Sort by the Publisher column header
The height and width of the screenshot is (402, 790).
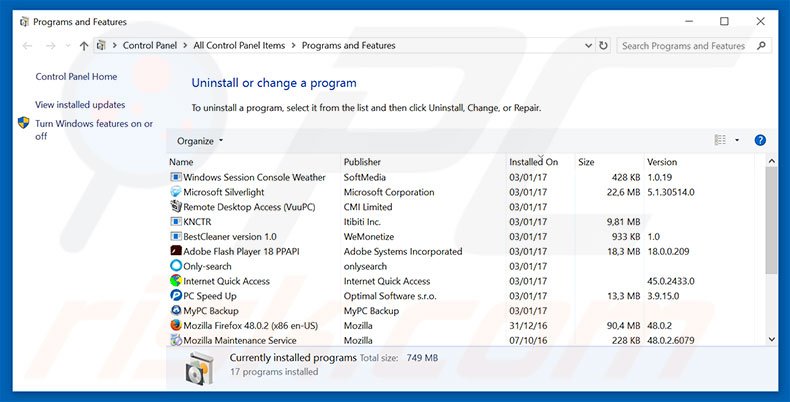point(362,162)
